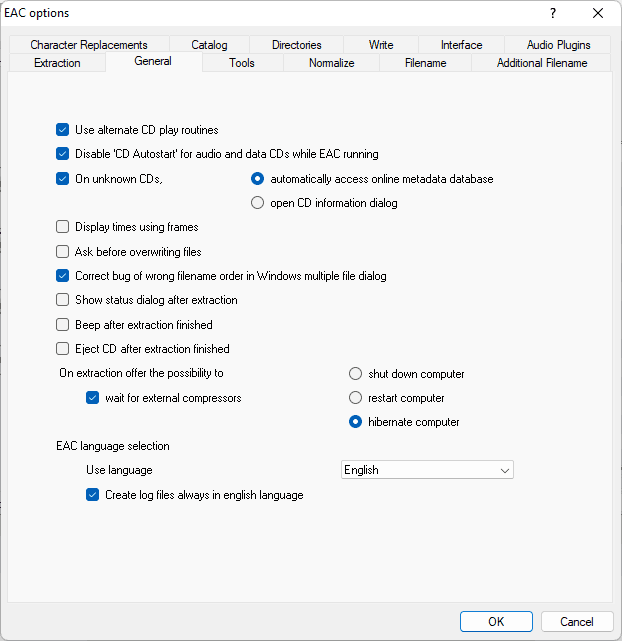Viewport: 622px width, 641px height.
Task: Enable Display times using frames
Action: 63,227
